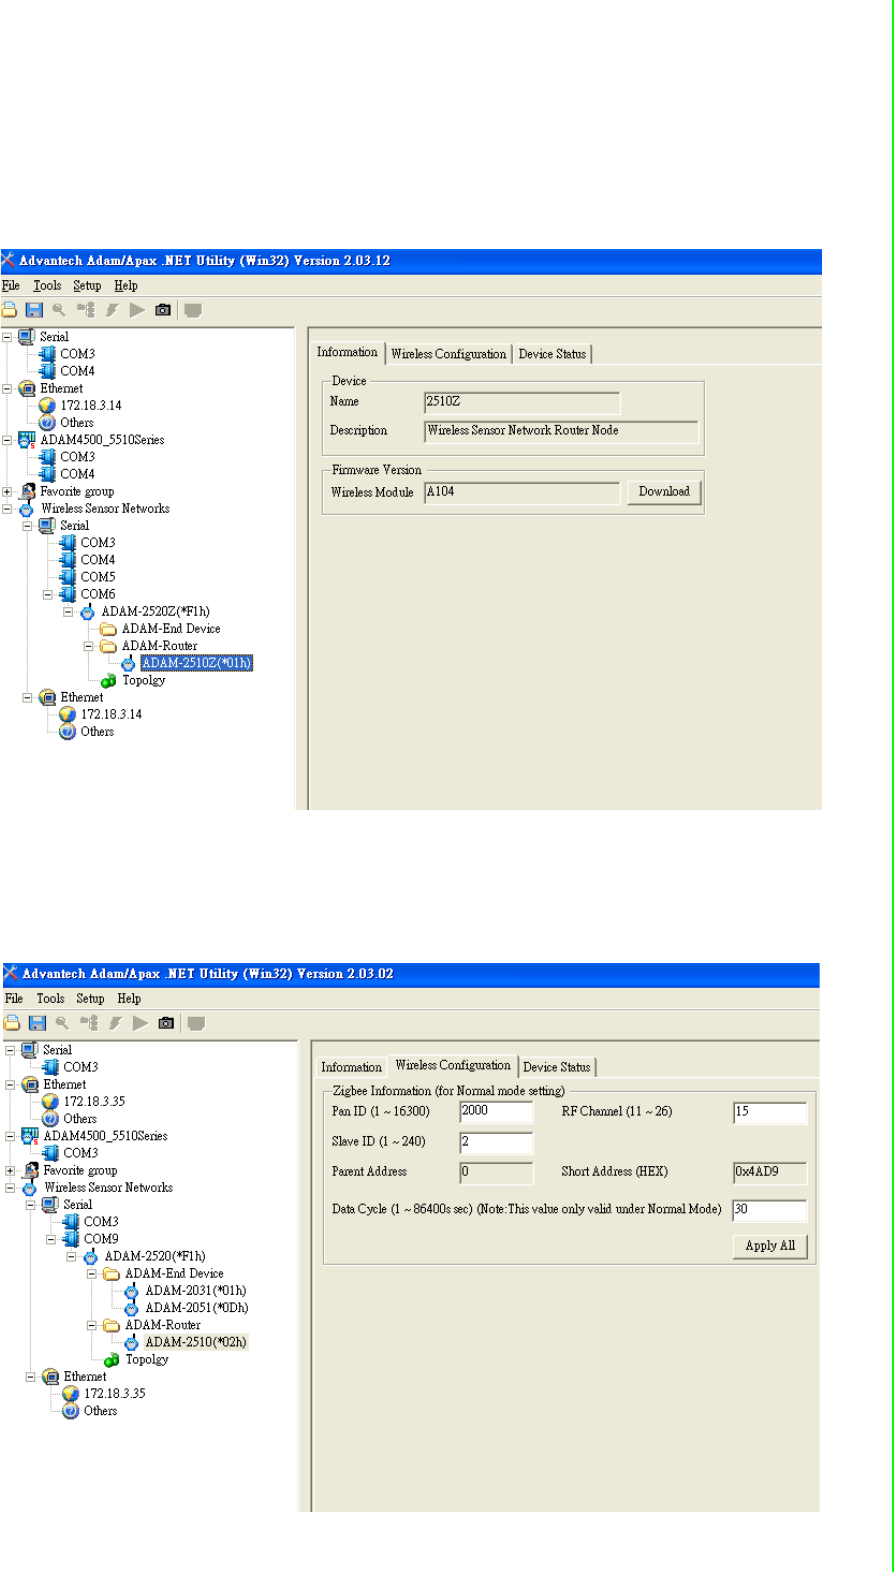The width and height of the screenshot is (894, 1572).
Task: Open Setup menu in version 2.03.02 window
Action: tap(90, 998)
